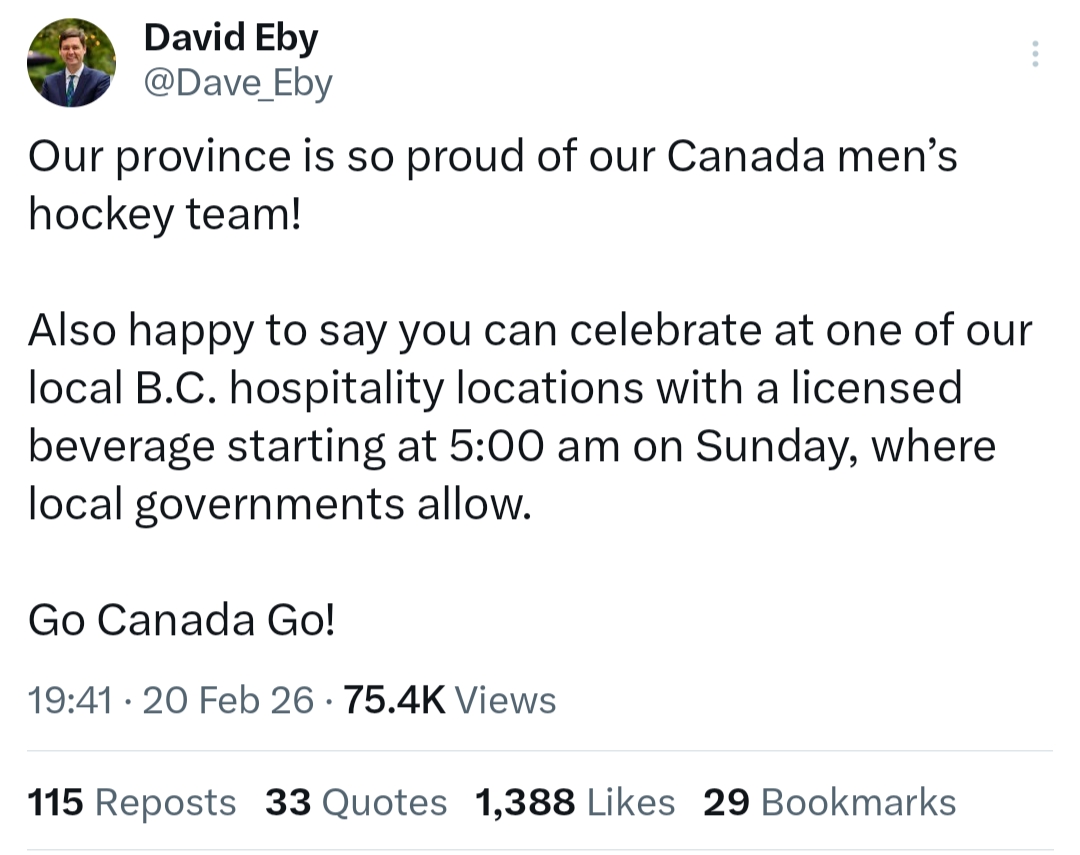
Task: Click the 29 Bookmarks count
Action: click(830, 802)
